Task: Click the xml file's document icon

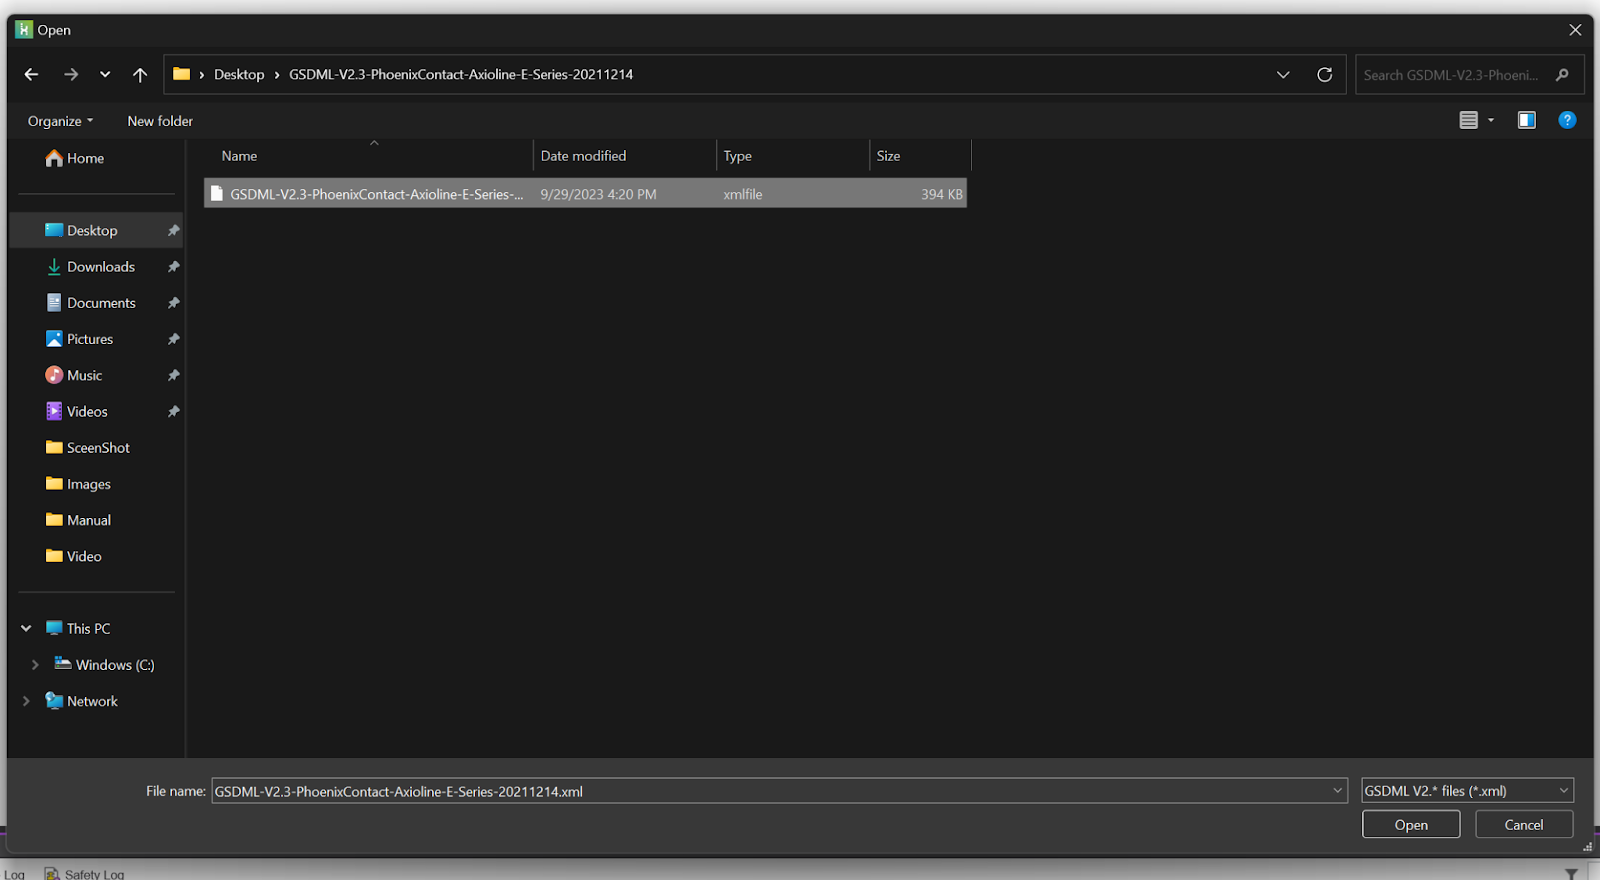Action: click(x=216, y=194)
